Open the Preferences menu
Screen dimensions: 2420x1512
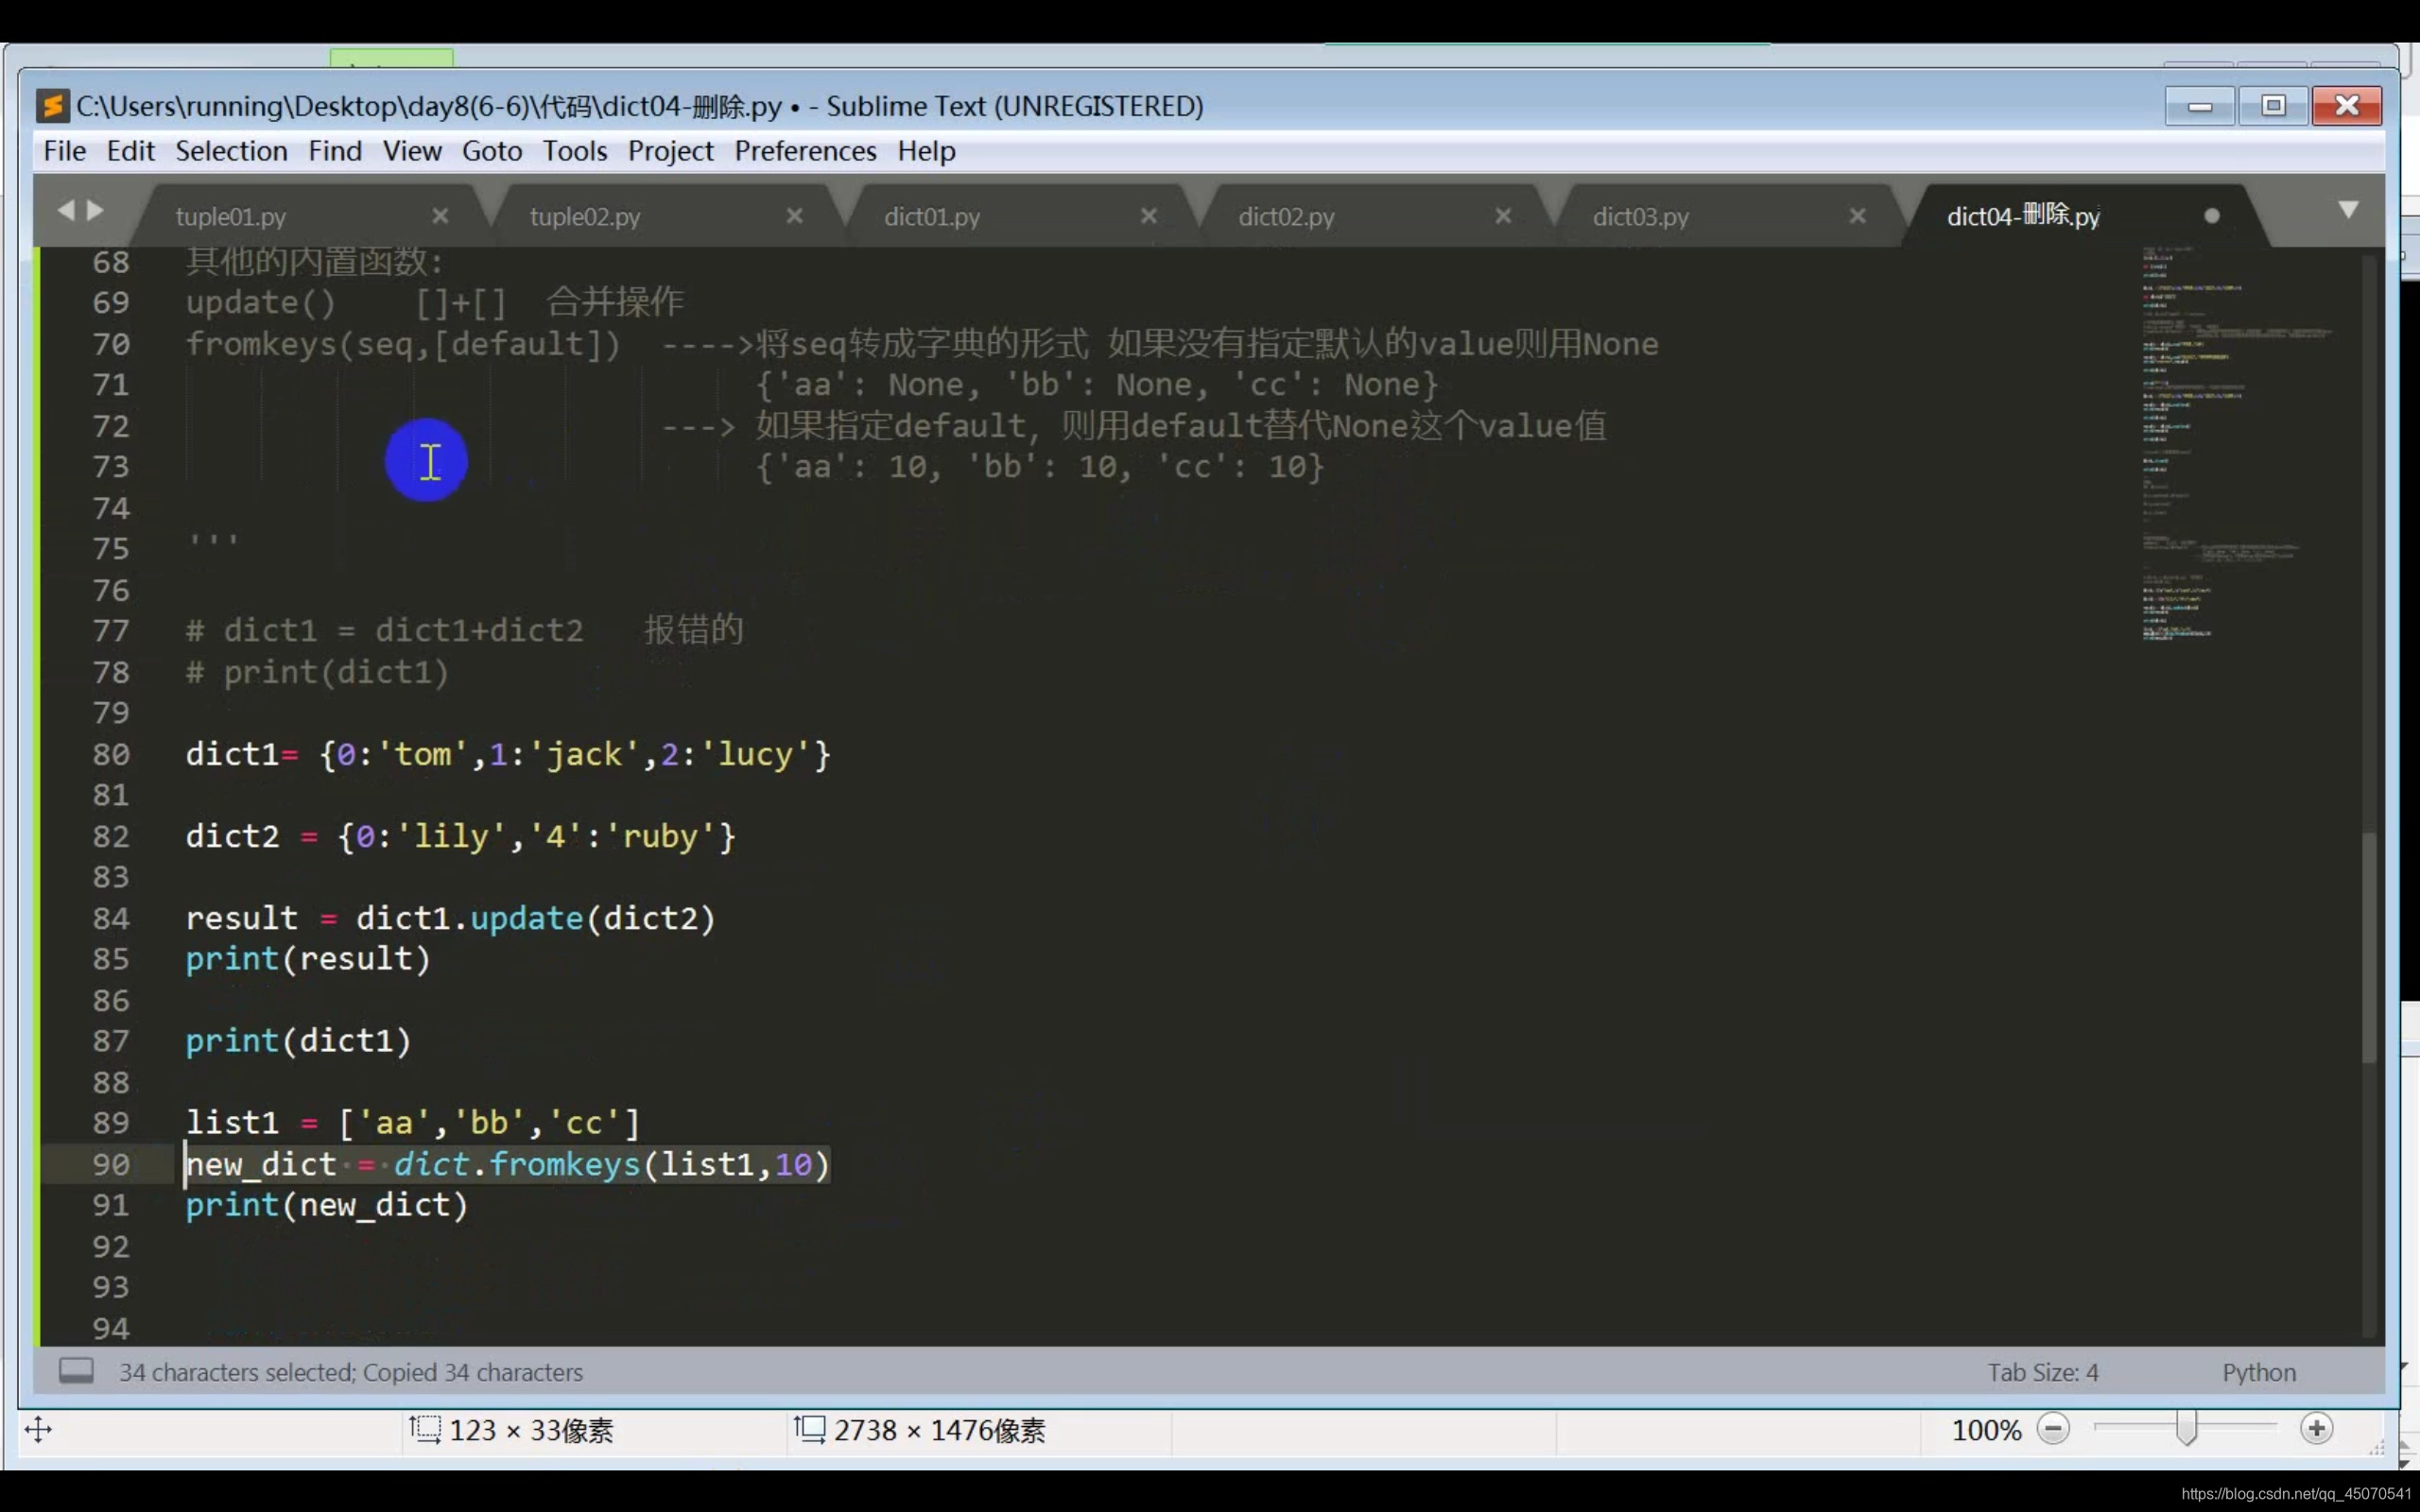804,151
